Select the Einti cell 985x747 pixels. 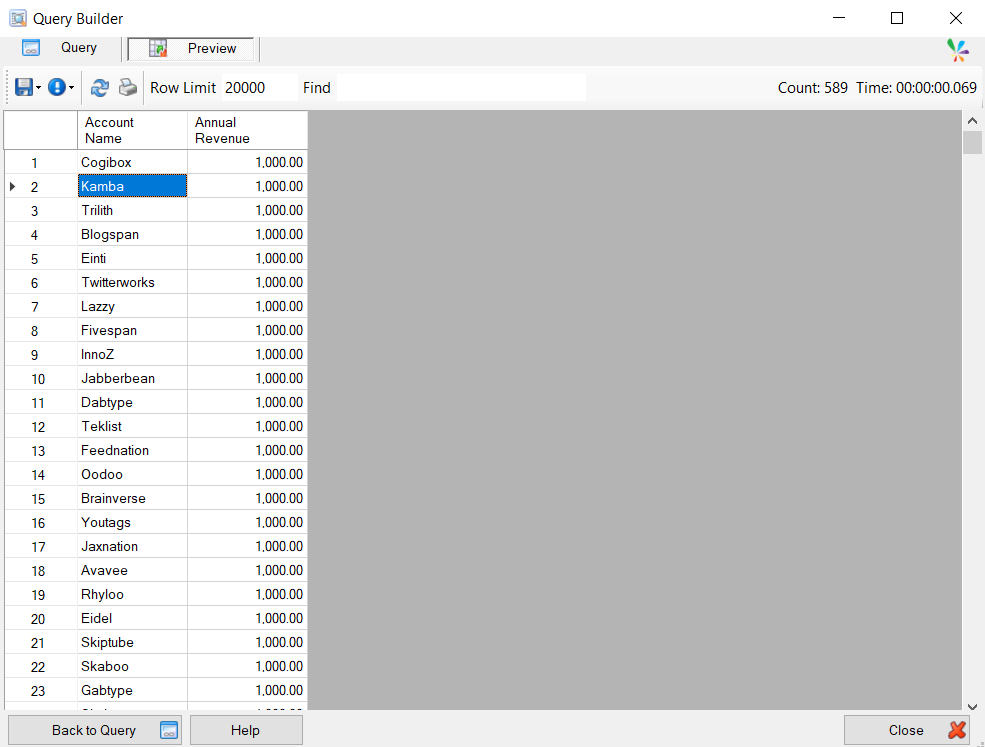click(133, 258)
